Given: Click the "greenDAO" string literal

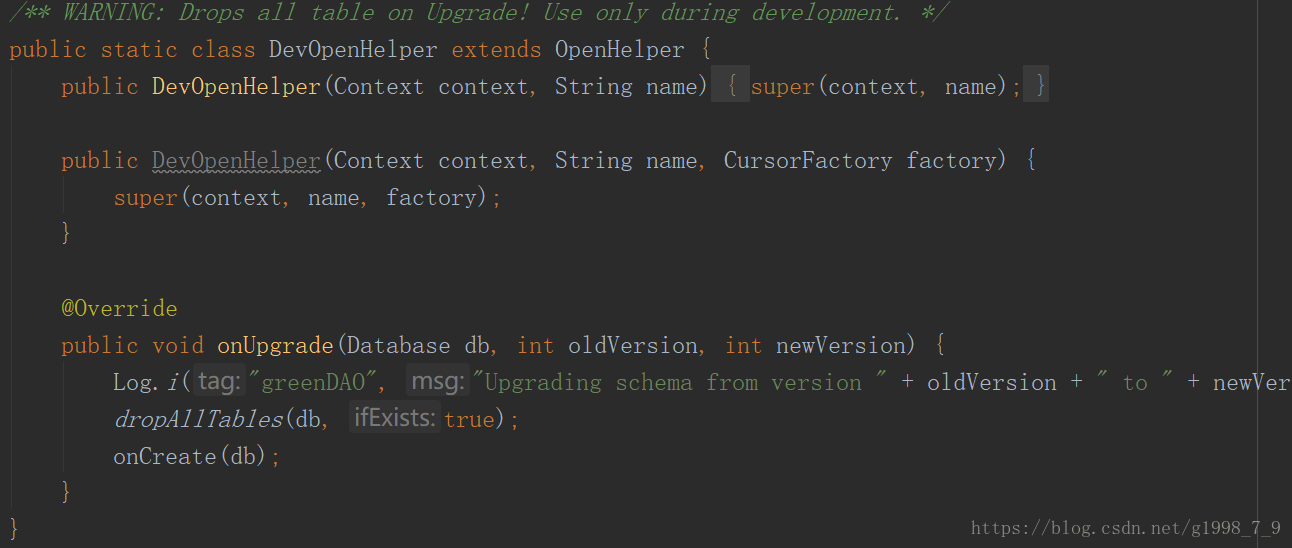Looking at the screenshot, I should point(310,383).
